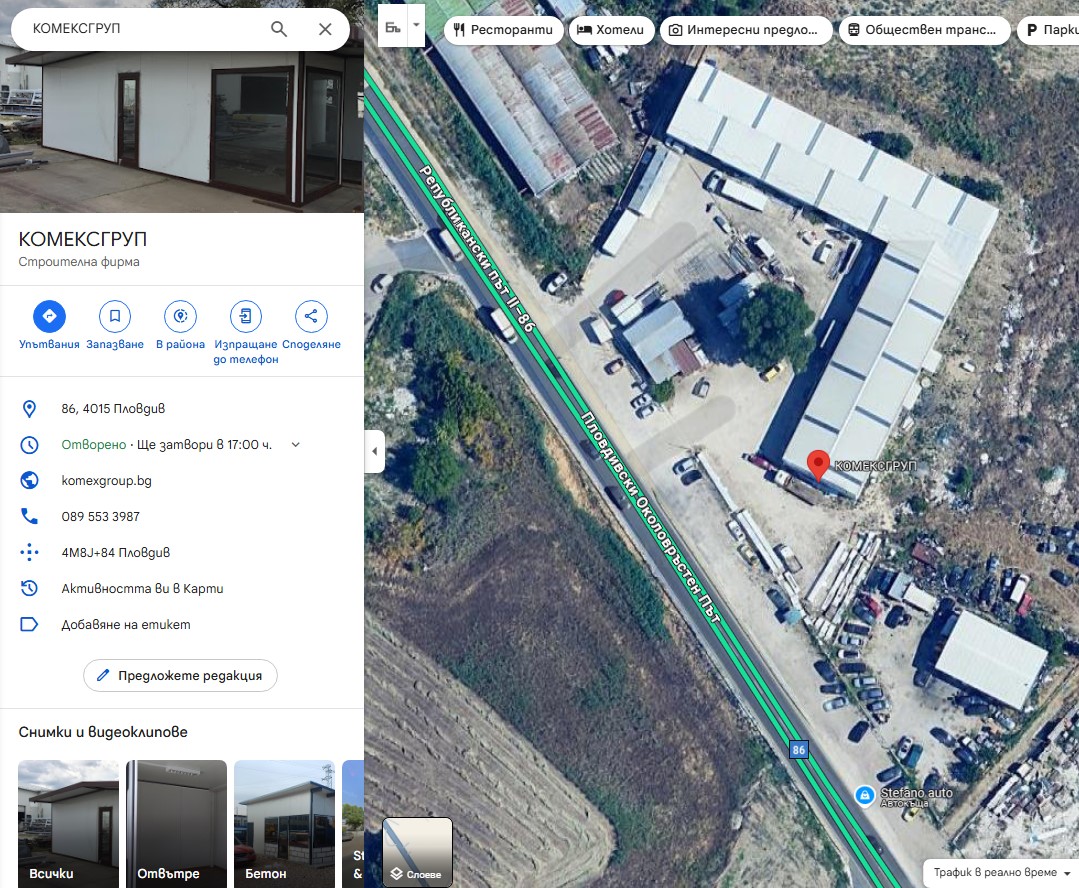Click Предложете редакция button
The image size is (1079, 888).
tap(180, 675)
